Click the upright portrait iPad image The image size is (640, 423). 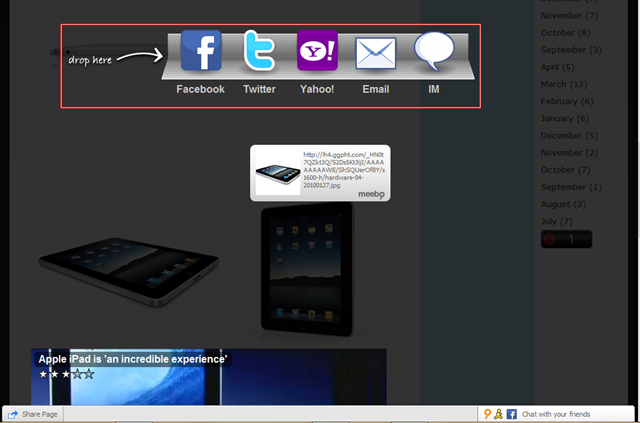click(307, 269)
